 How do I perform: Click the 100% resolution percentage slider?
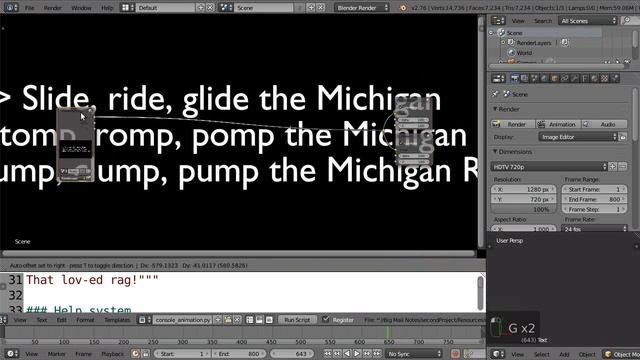click(x=524, y=209)
